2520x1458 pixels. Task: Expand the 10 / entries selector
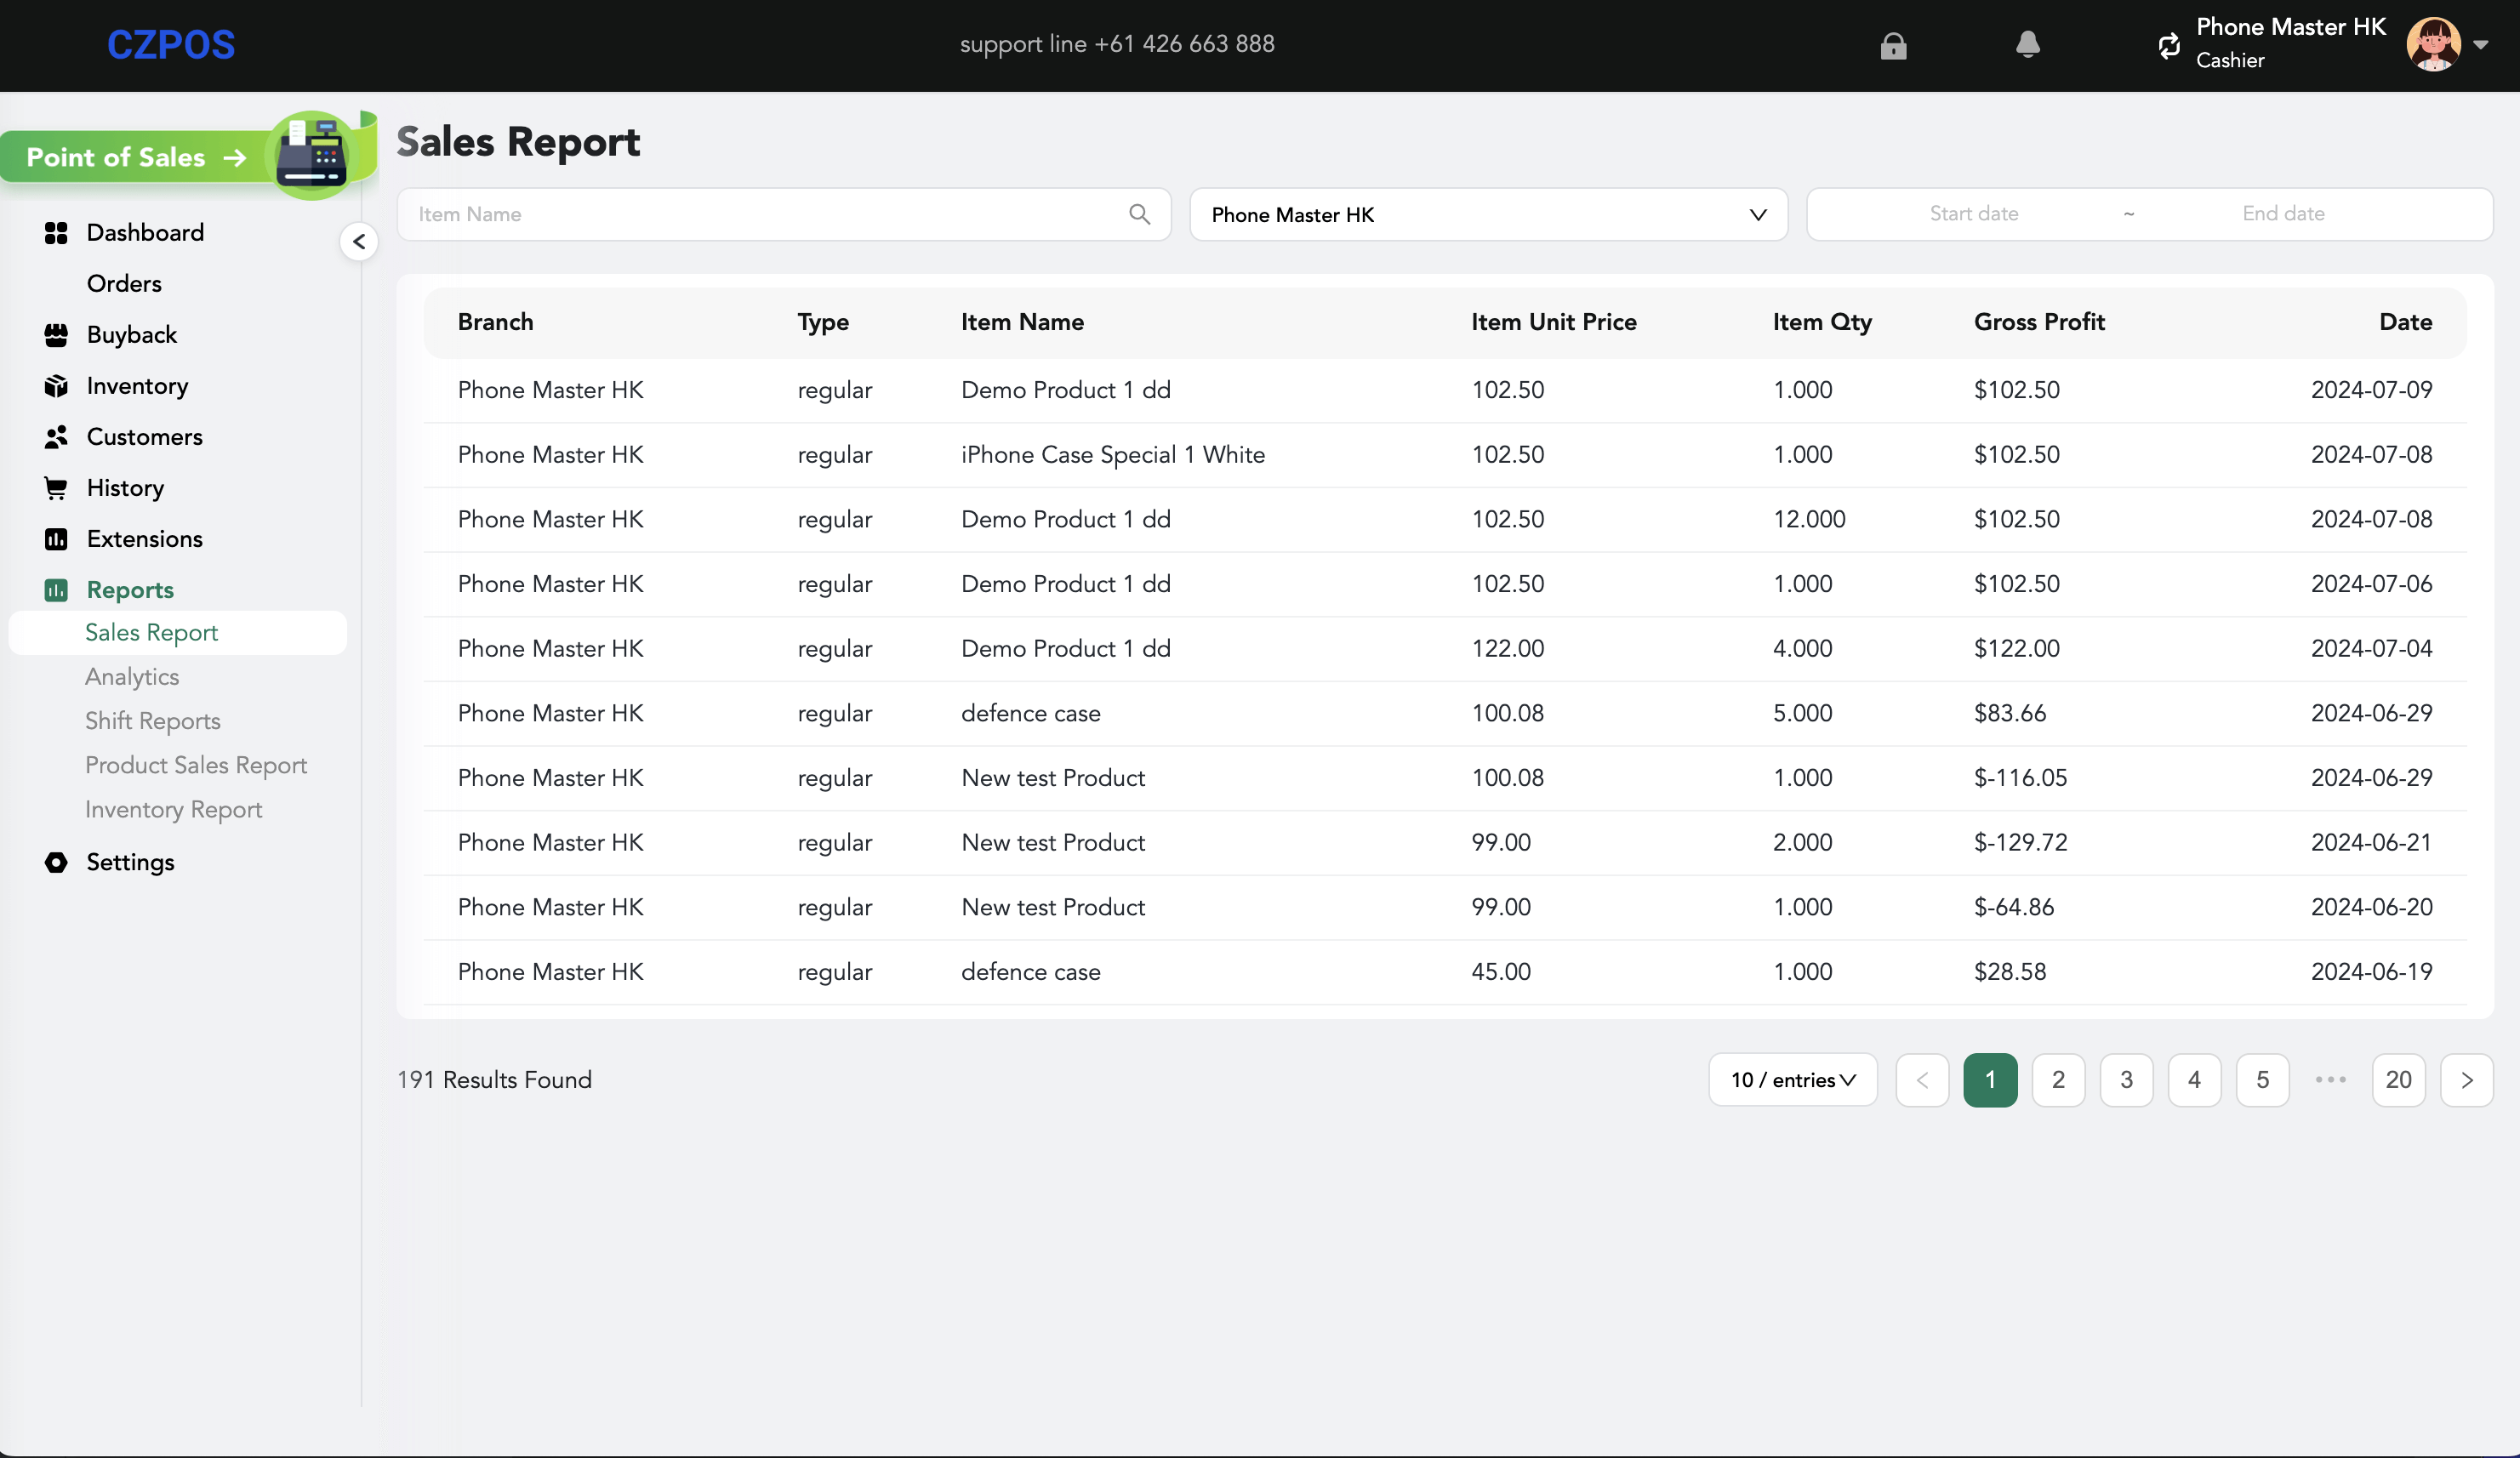[1792, 1080]
